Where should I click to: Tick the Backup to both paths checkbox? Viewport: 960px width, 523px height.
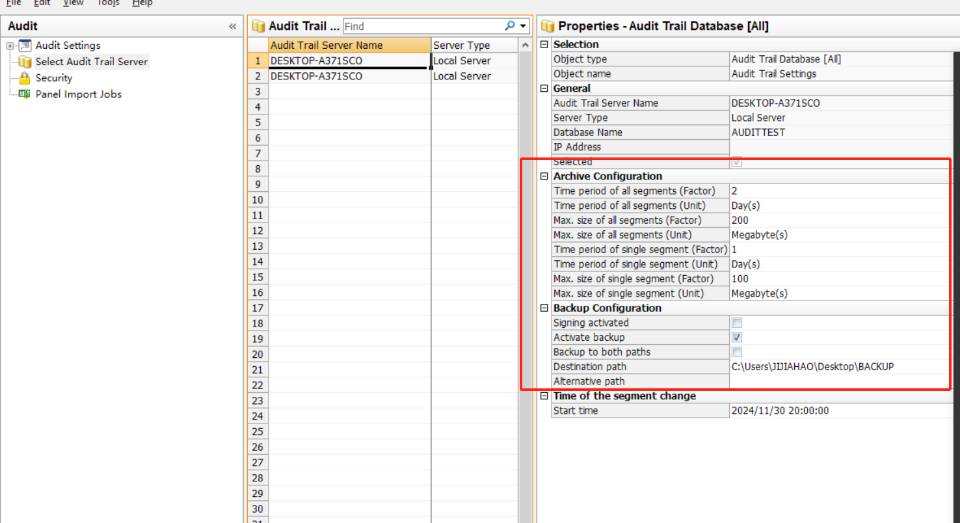(x=737, y=352)
